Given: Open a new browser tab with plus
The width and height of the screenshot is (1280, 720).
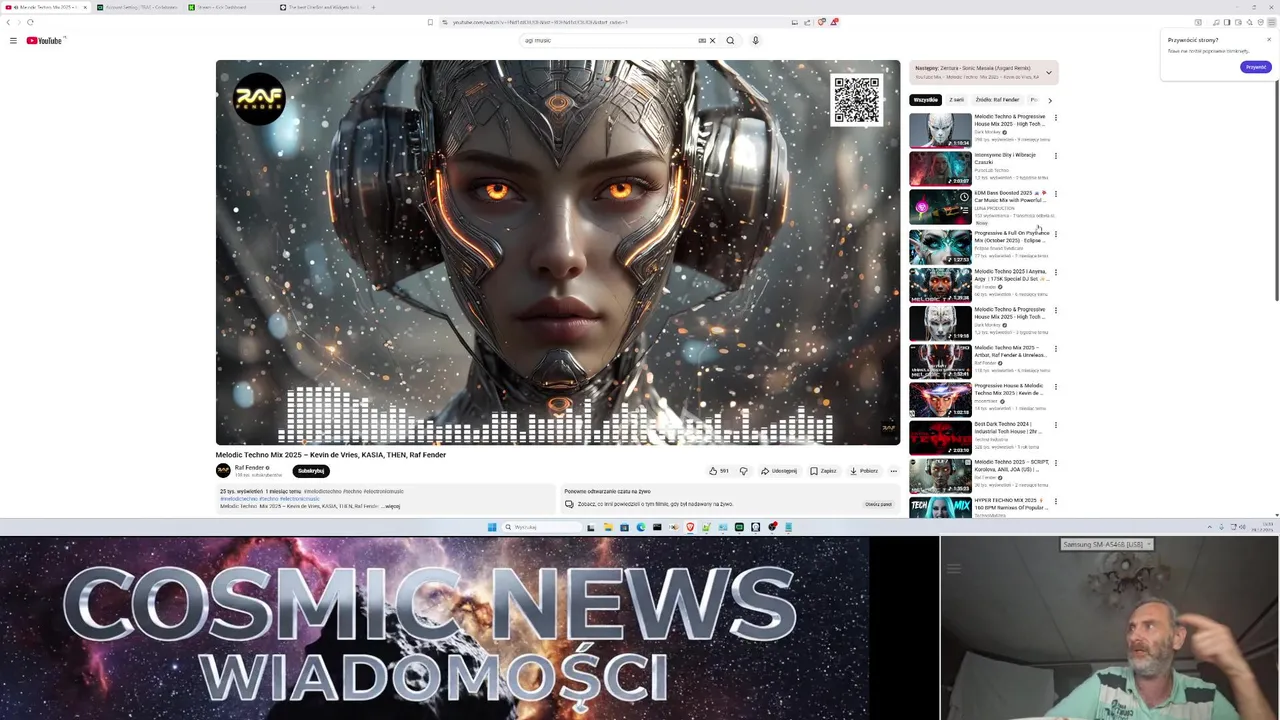Looking at the screenshot, I should (373, 7).
